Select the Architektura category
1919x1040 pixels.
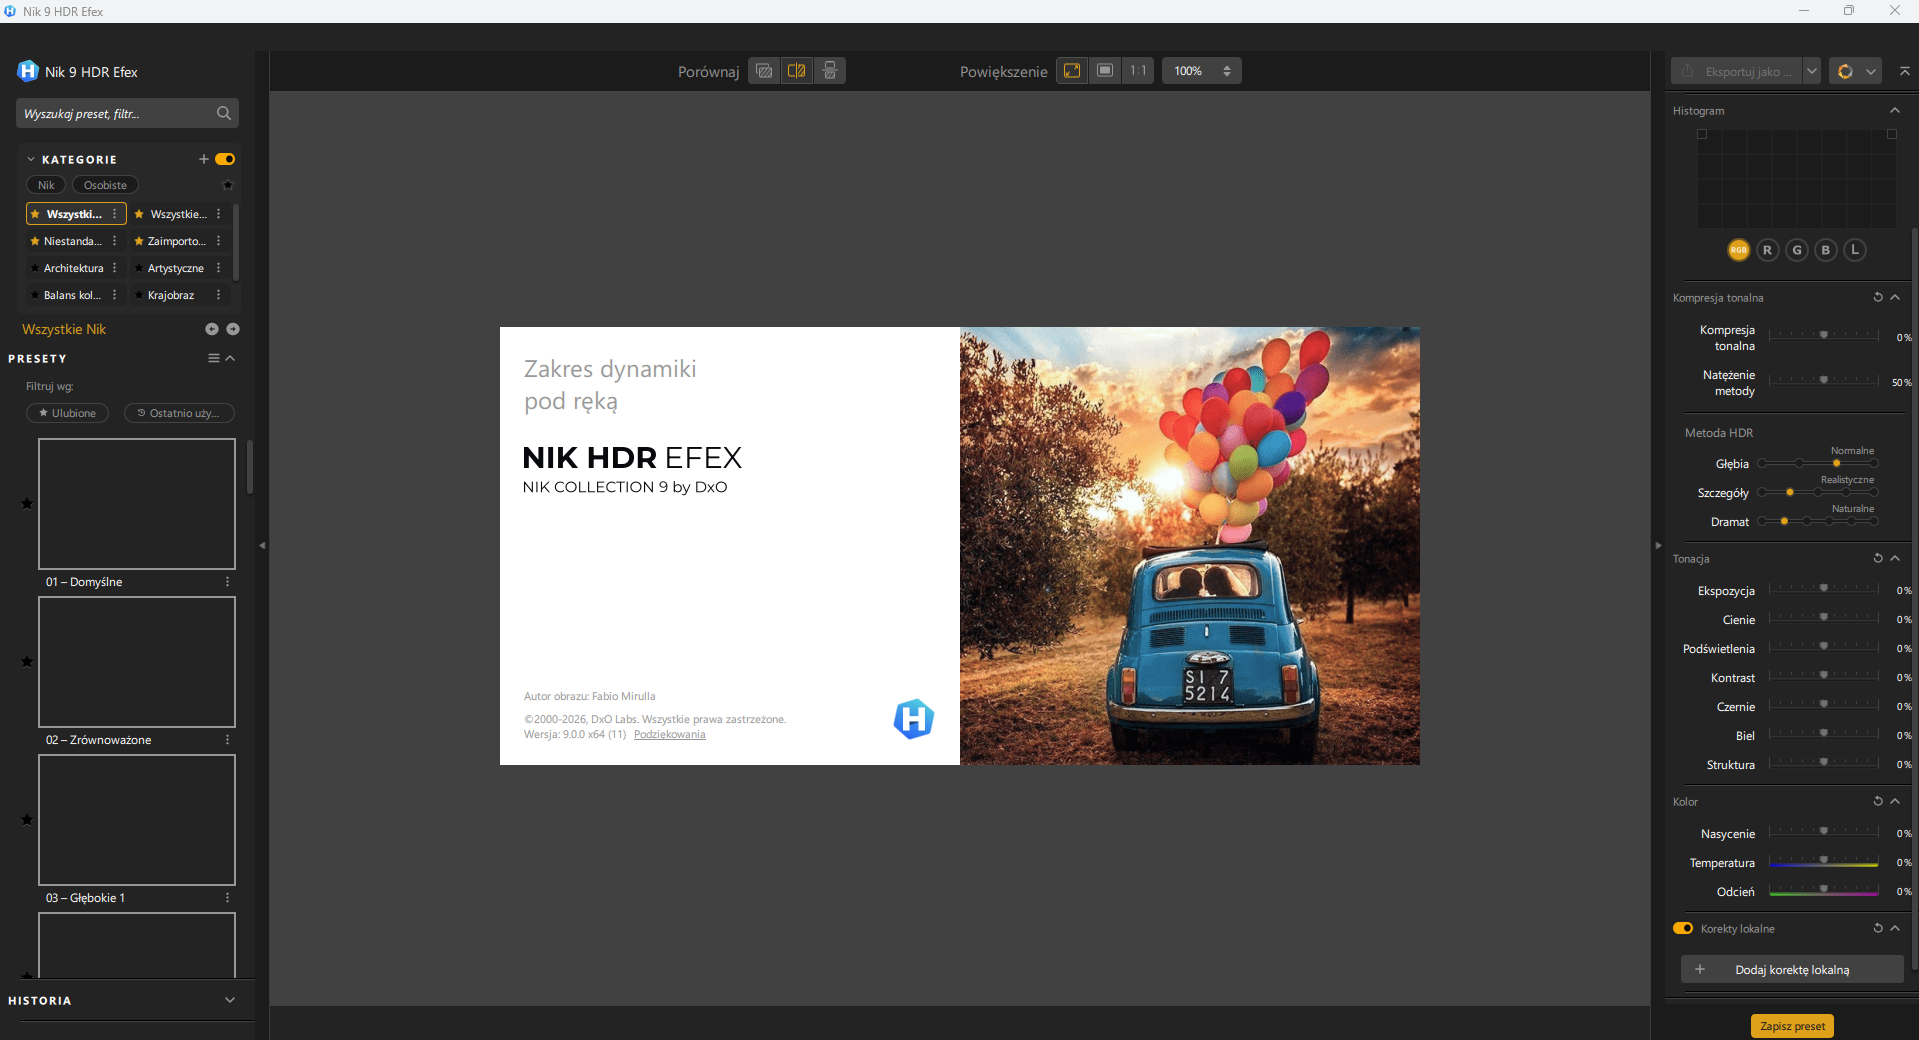tap(73, 268)
